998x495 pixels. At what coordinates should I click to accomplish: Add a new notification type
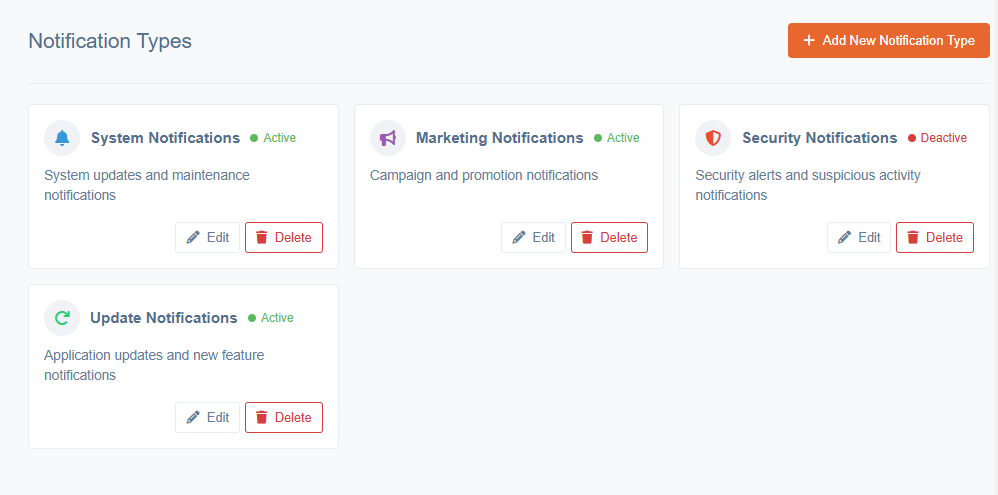pyautogui.click(x=889, y=41)
